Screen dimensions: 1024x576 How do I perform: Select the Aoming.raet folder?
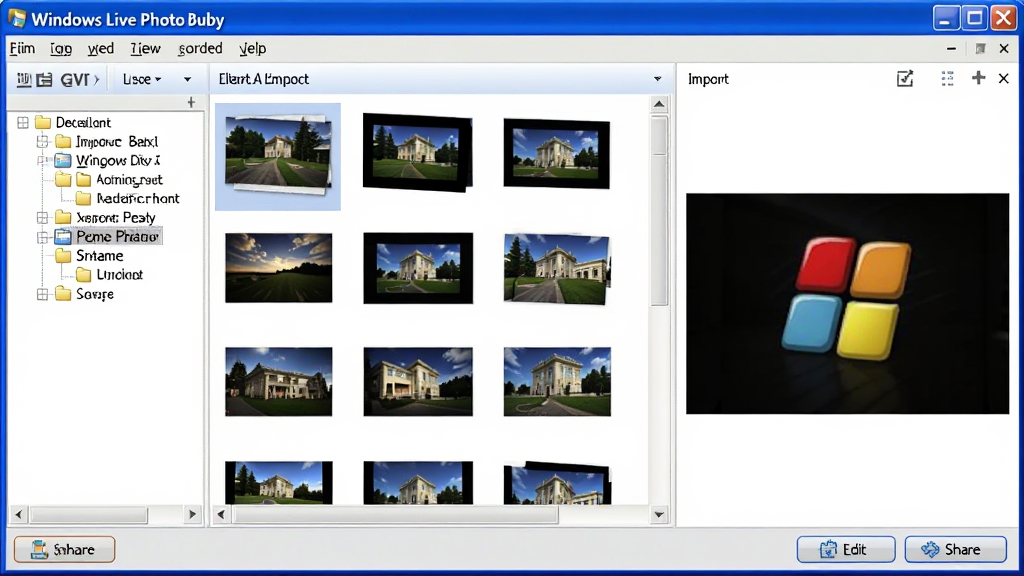[119, 179]
